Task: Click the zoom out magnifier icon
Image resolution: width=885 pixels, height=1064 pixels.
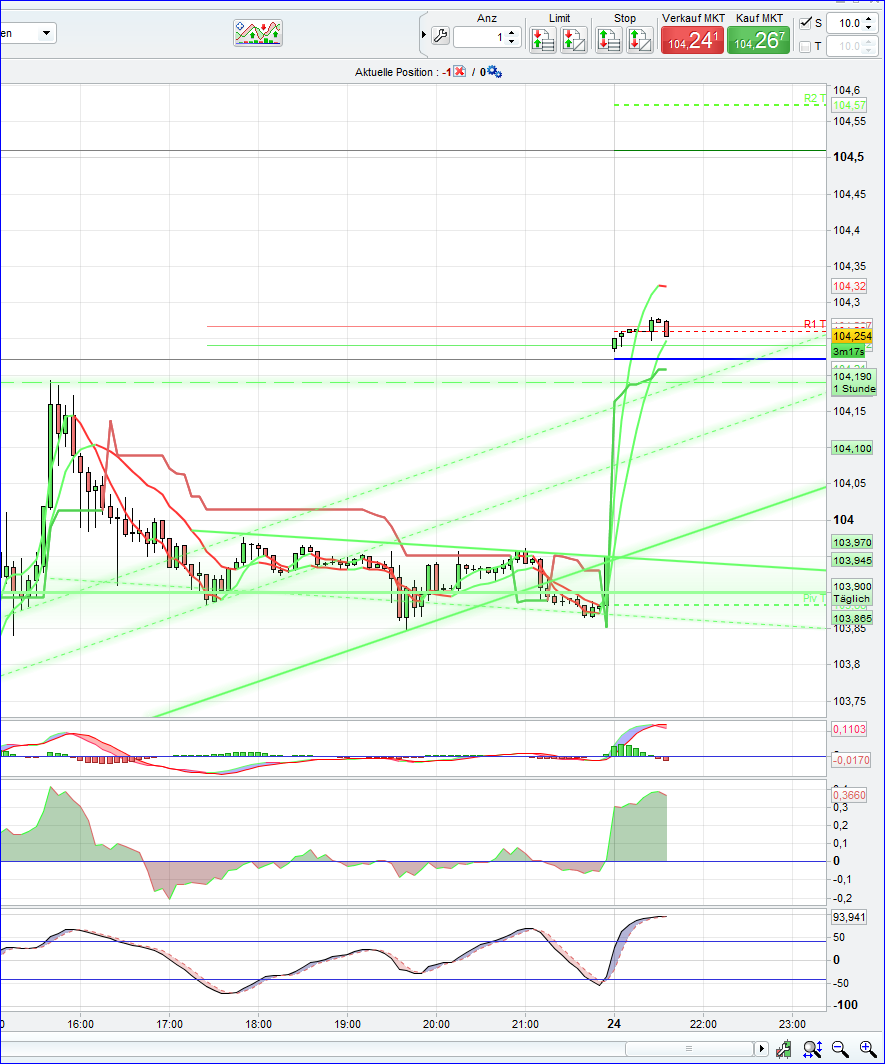Action: pyautogui.click(x=839, y=1049)
